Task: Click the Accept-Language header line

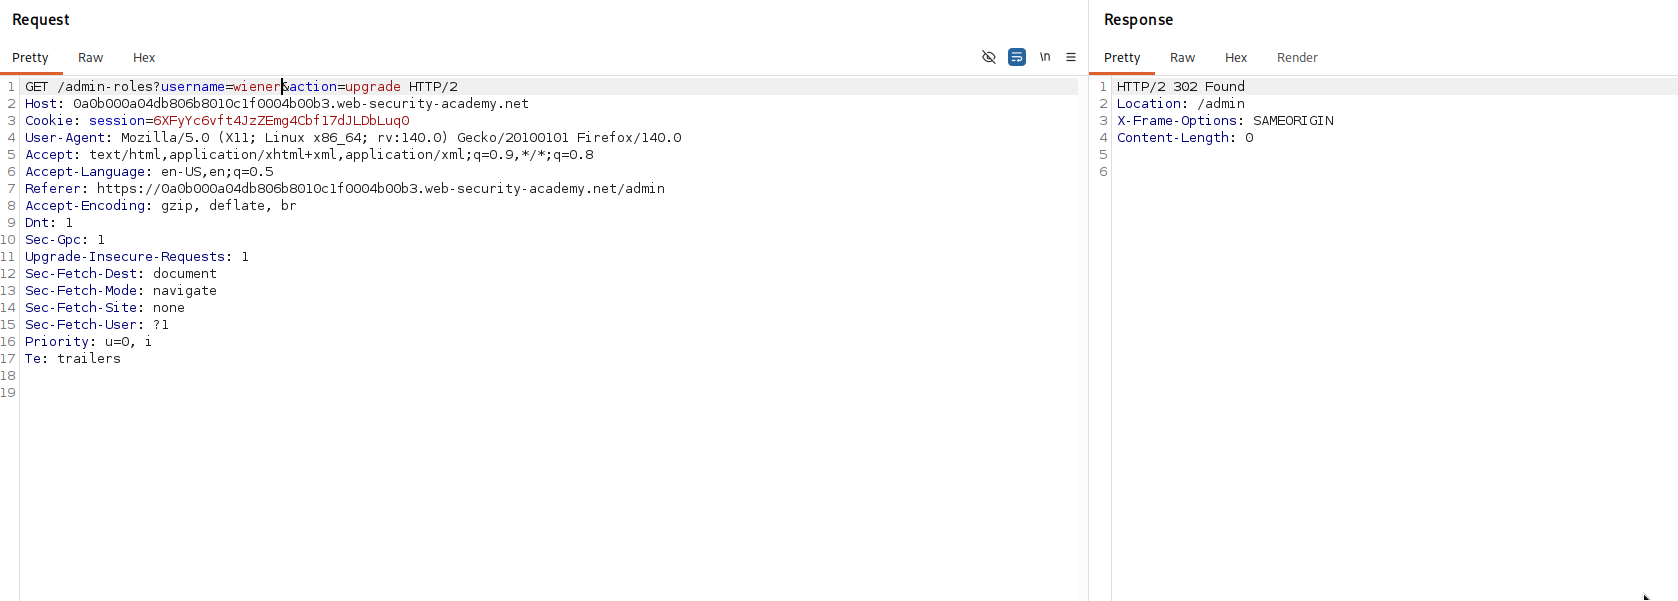Action: tap(149, 172)
